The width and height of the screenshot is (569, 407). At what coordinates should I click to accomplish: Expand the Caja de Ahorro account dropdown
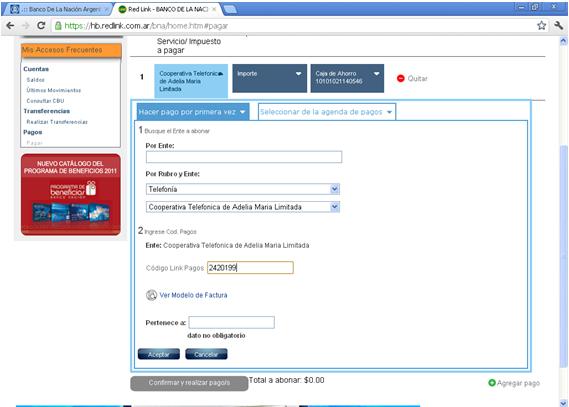(347, 78)
